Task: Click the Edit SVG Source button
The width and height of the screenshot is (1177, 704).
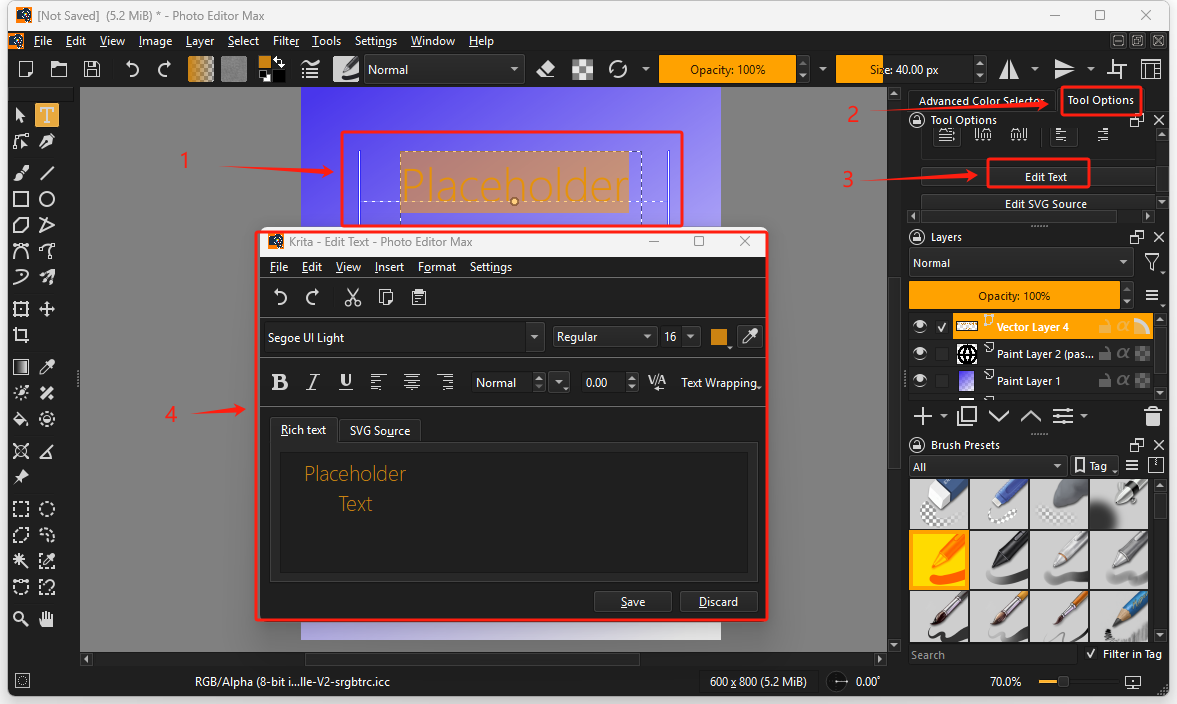Action: (1046, 204)
